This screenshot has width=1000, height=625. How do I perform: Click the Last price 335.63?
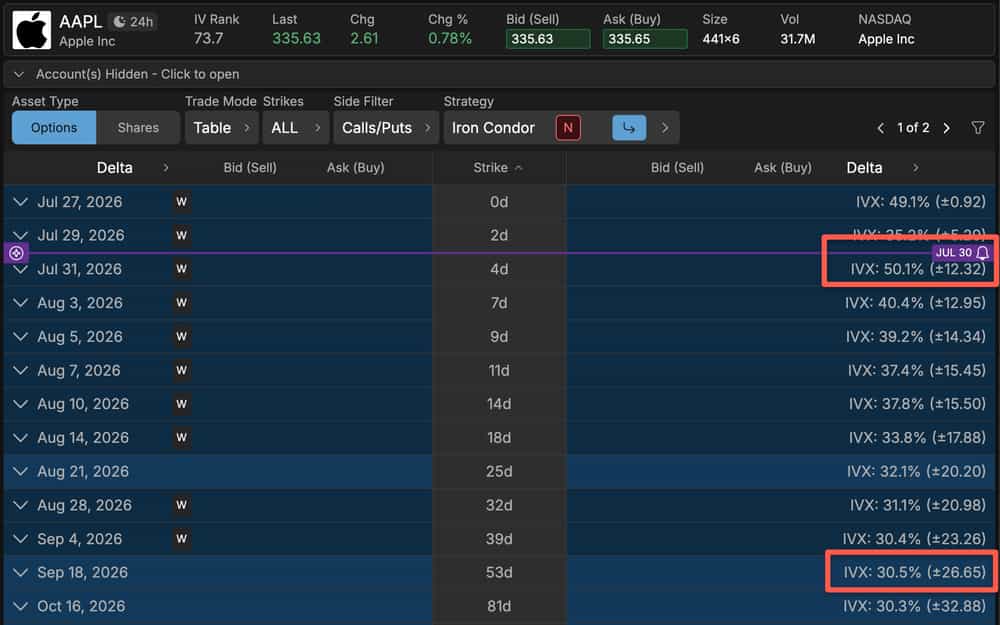tap(297, 39)
